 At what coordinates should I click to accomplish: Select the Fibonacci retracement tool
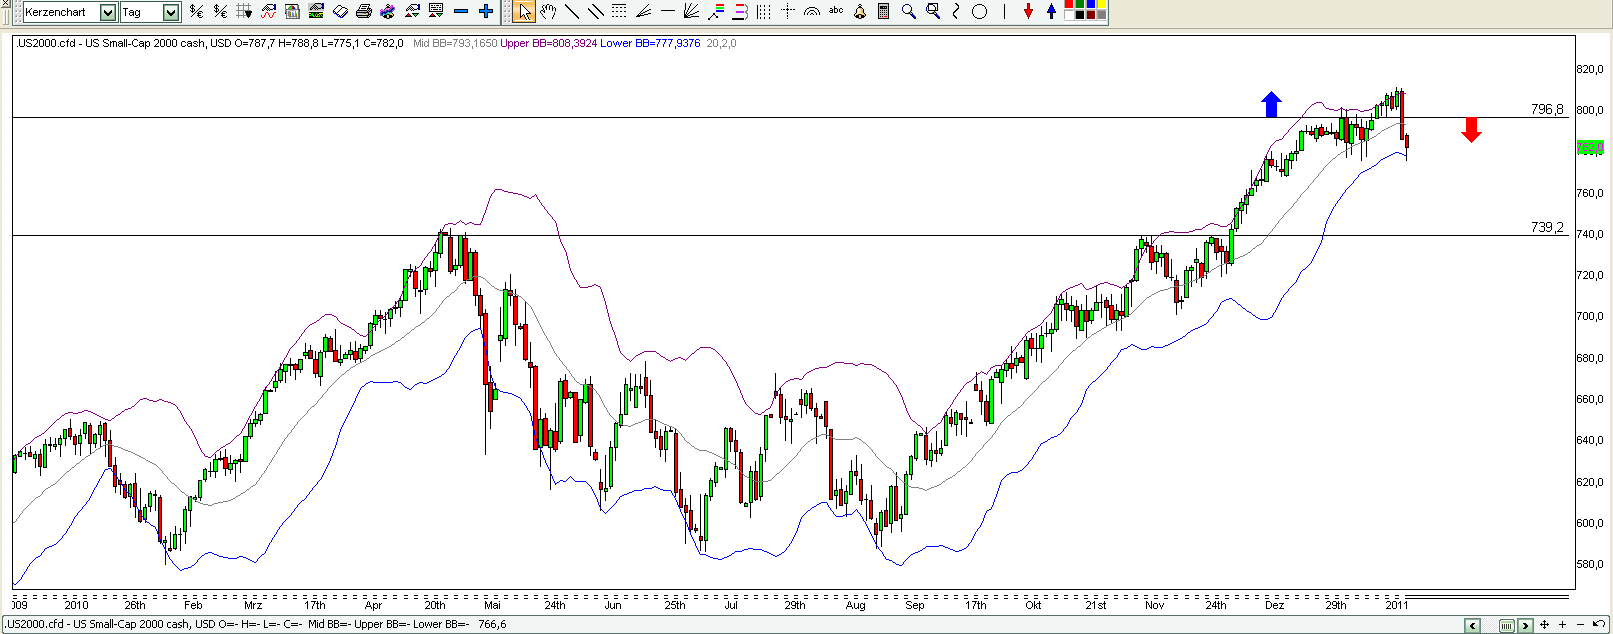pos(740,12)
